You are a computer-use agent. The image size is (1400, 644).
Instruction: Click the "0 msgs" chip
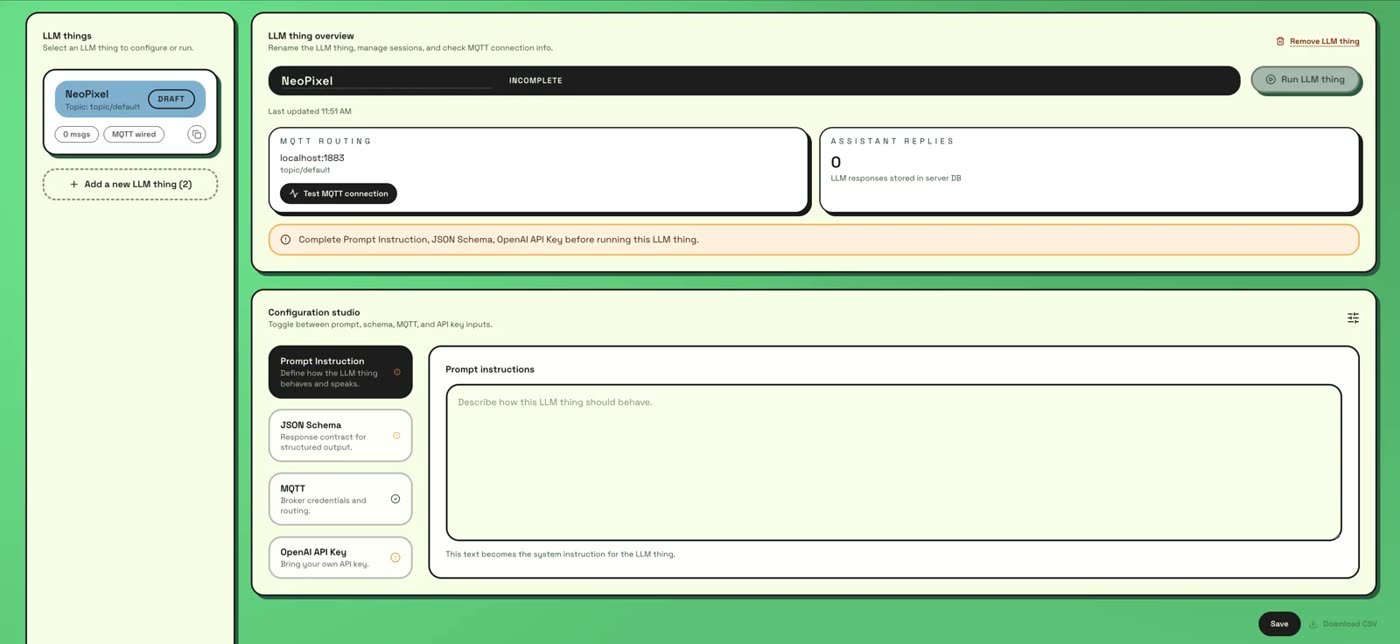[x=76, y=134]
